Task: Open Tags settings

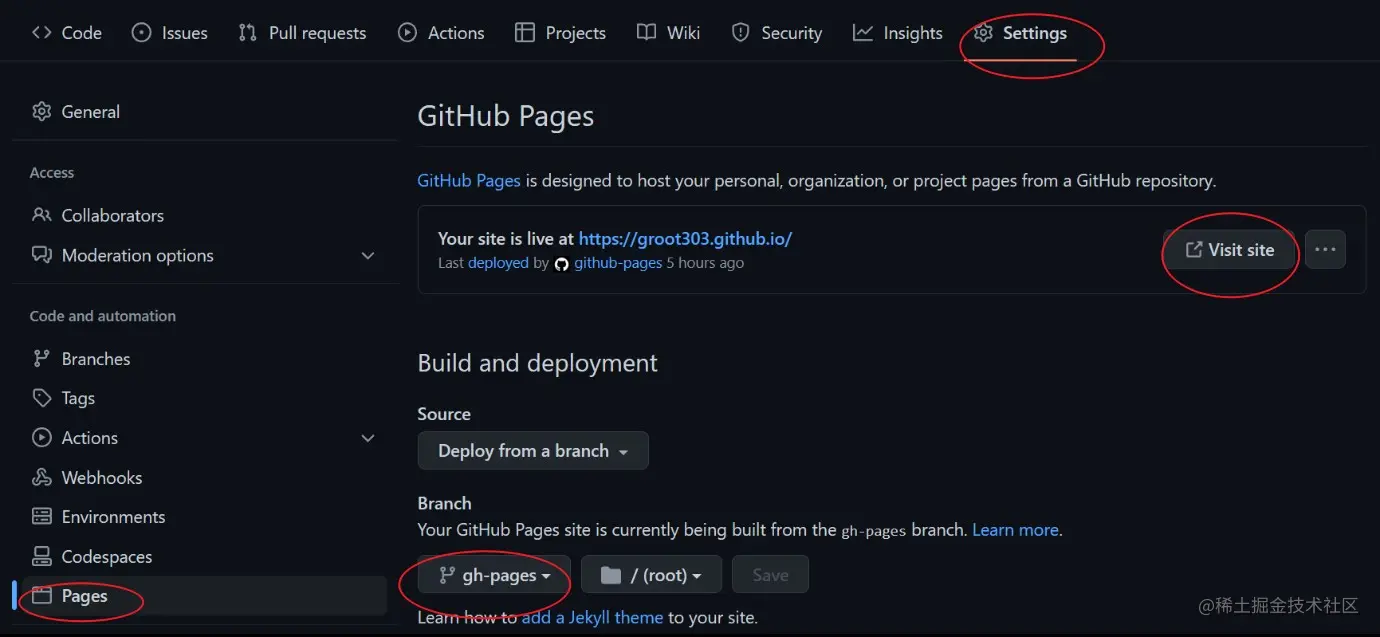Action: click(x=204, y=398)
